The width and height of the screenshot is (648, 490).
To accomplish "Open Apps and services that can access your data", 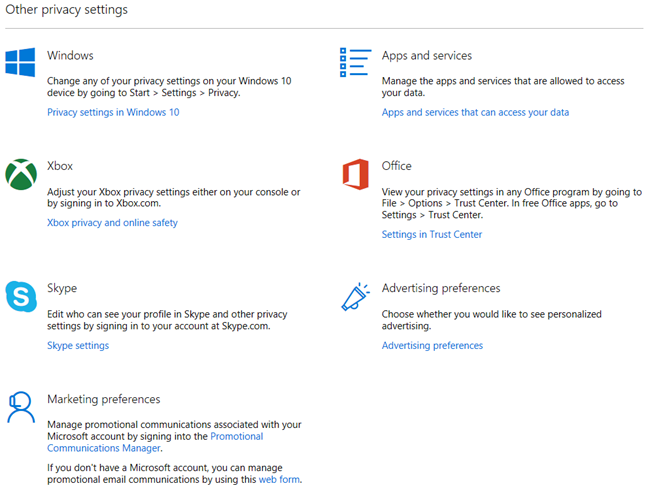I will pos(475,112).
